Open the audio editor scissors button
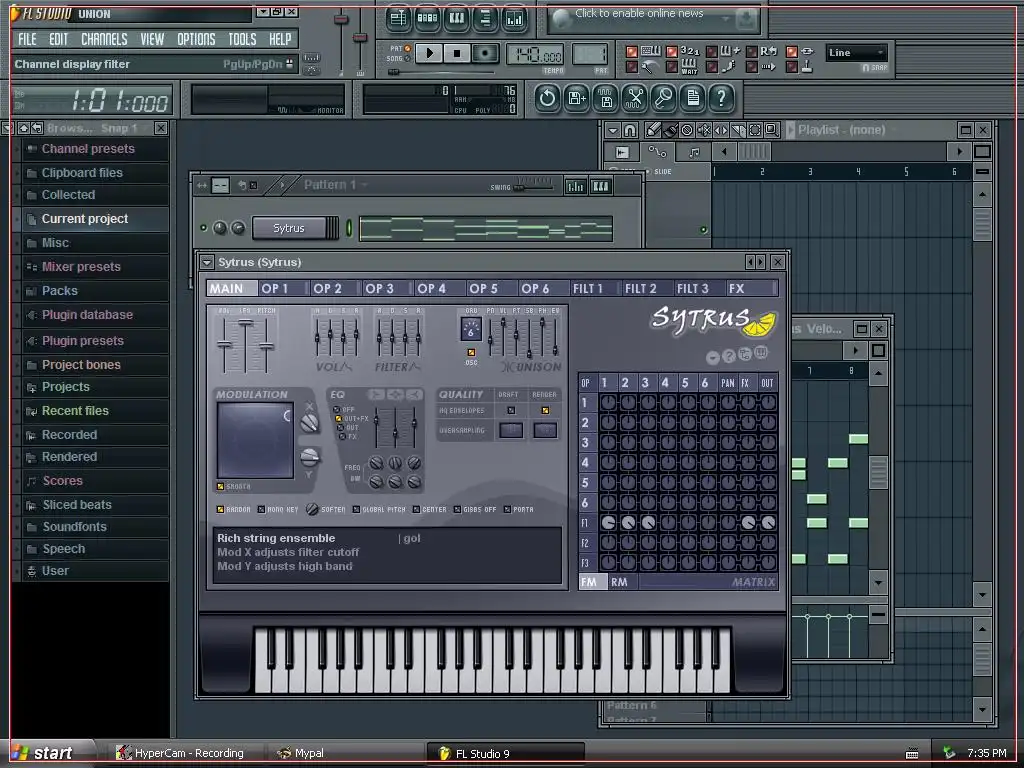The height and width of the screenshot is (768, 1024). pyautogui.click(x=634, y=99)
